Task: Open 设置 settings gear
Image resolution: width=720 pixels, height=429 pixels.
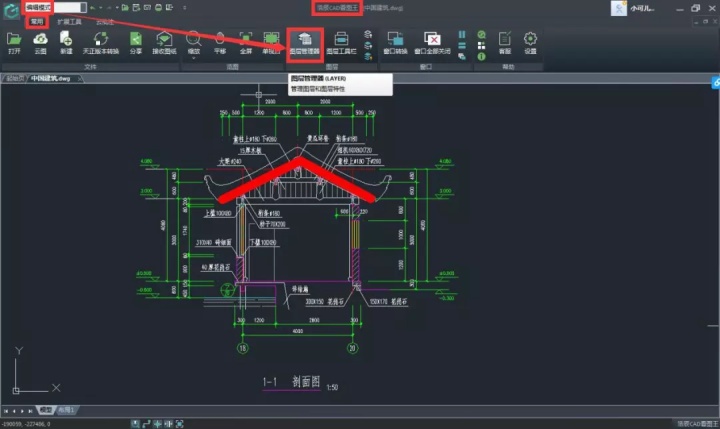Action: point(530,44)
